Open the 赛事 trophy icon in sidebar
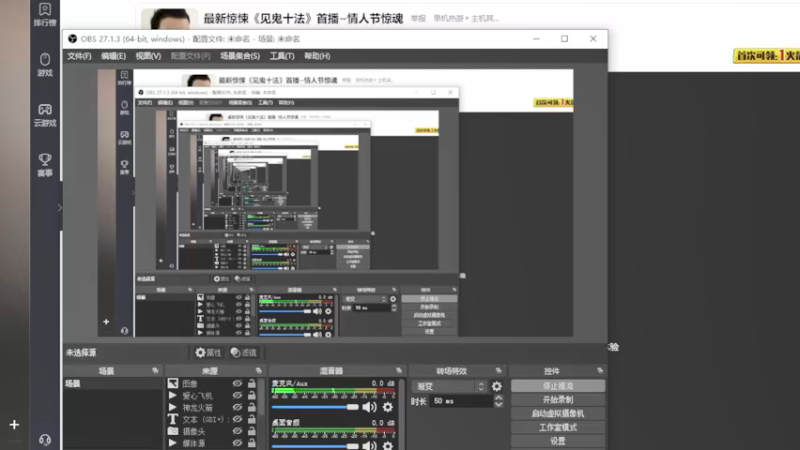 pyautogui.click(x=45, y=165)
